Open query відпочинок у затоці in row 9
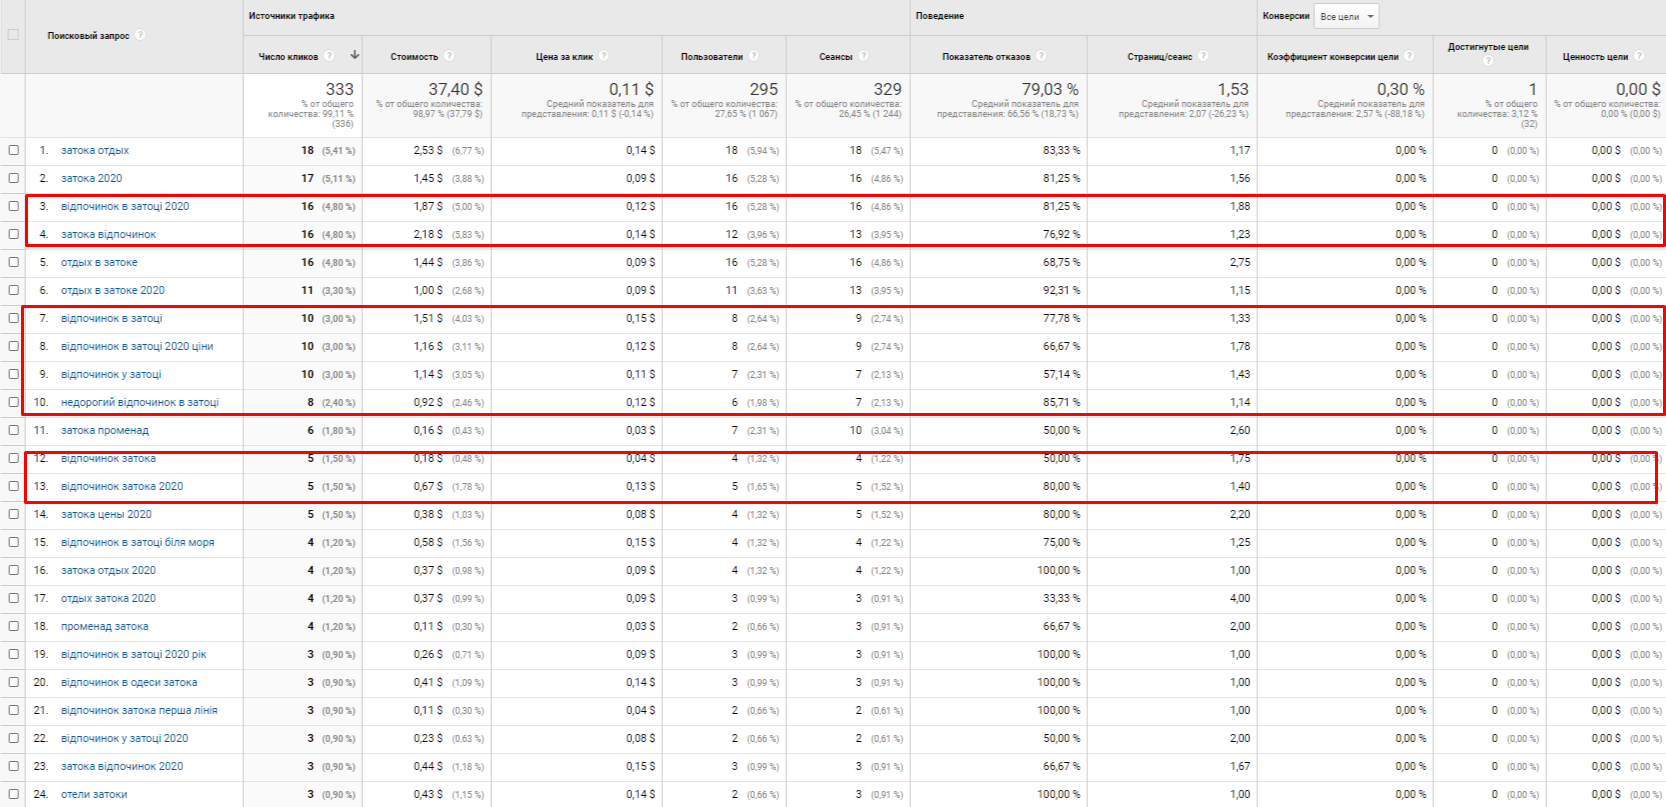The height and width of the screenshot is (807, 1666). click(x=111, y=374)
